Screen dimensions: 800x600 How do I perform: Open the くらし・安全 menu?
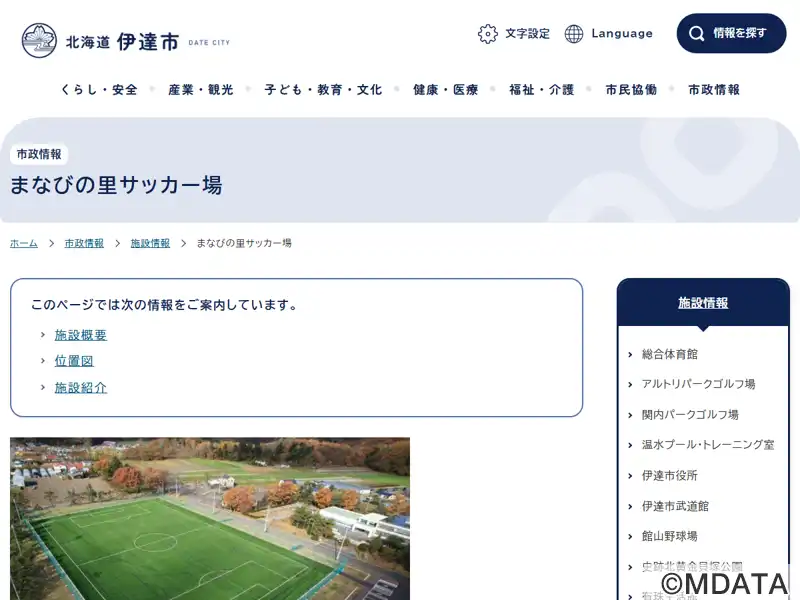coord(99,90)
